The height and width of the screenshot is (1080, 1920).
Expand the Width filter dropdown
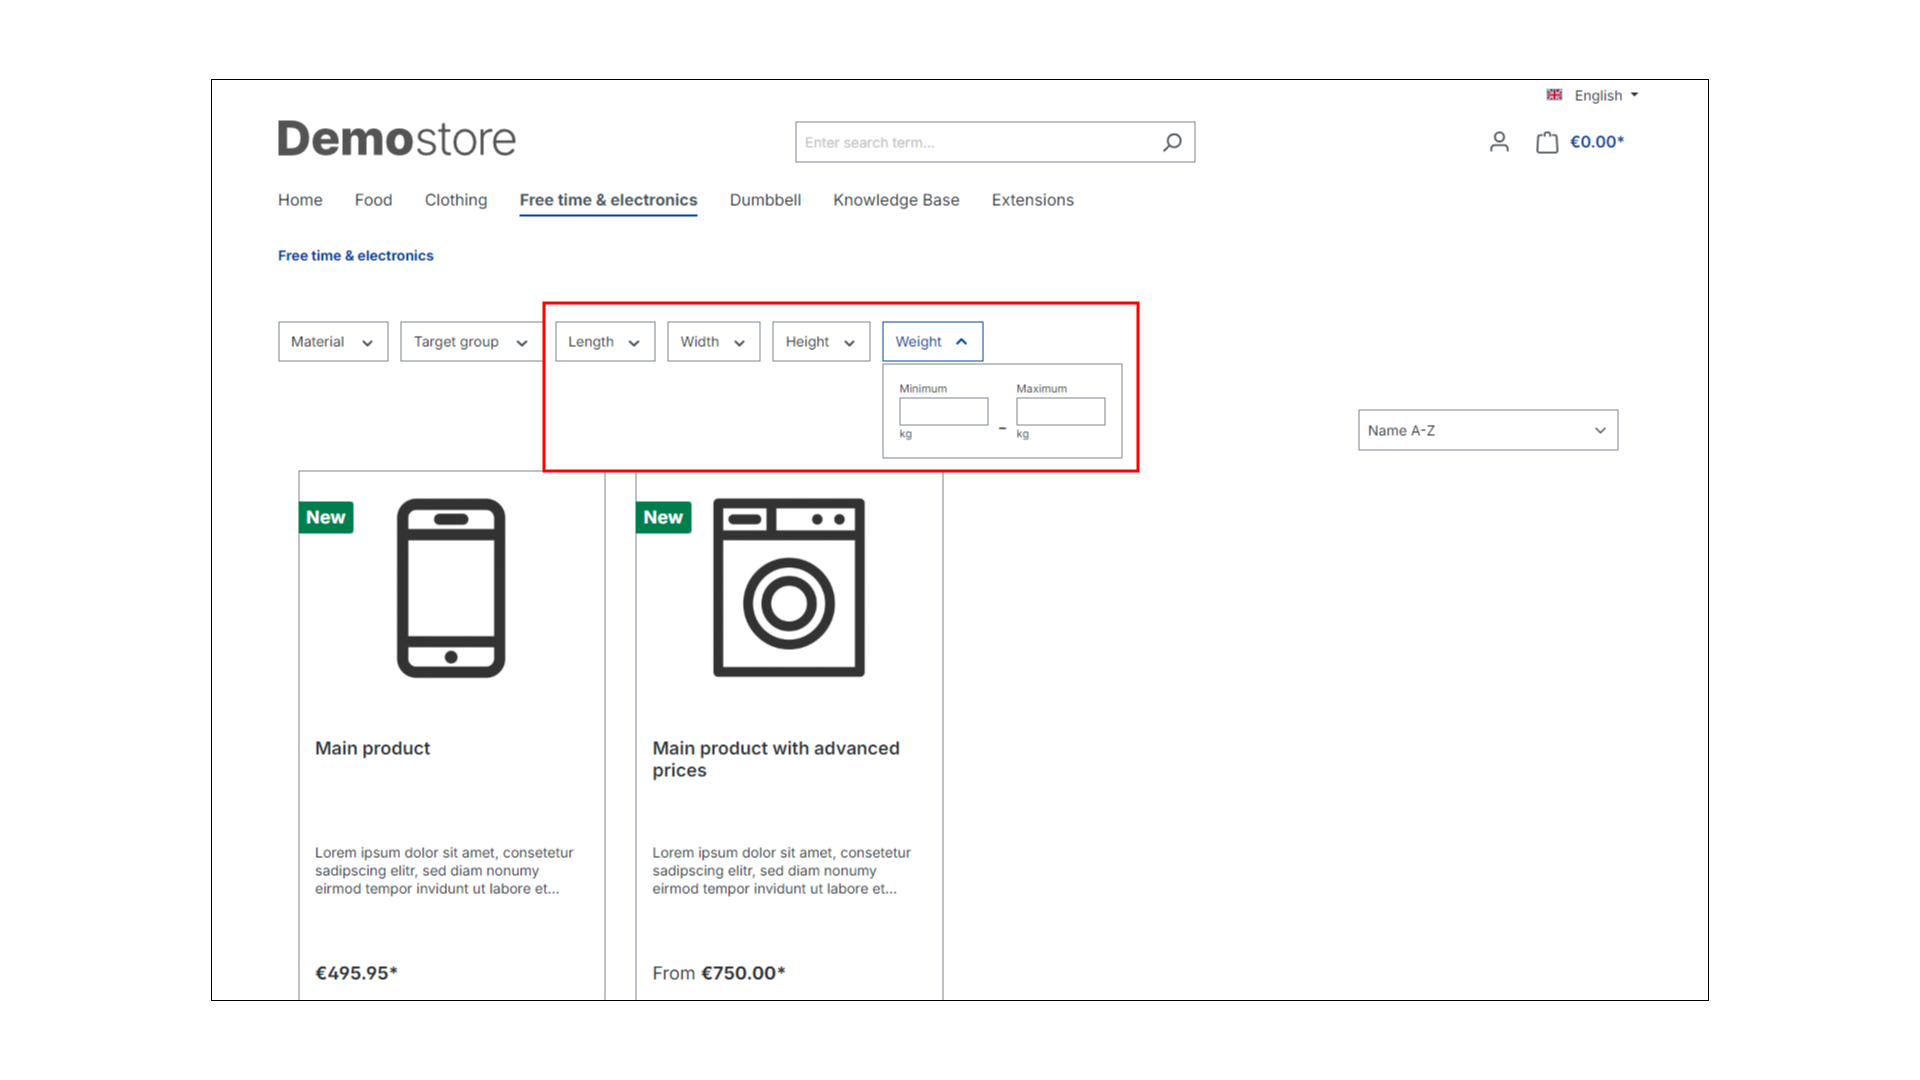click(x=714, y=342)
